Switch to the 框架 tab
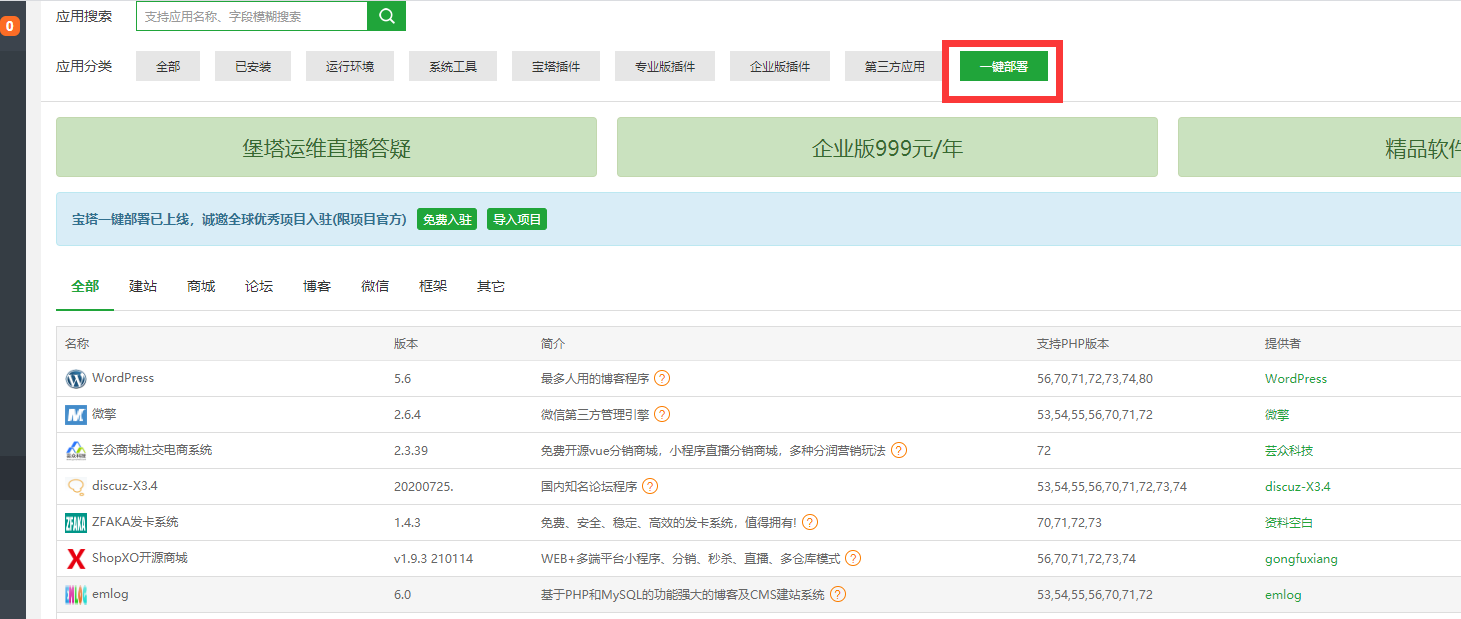 (433, 286)
